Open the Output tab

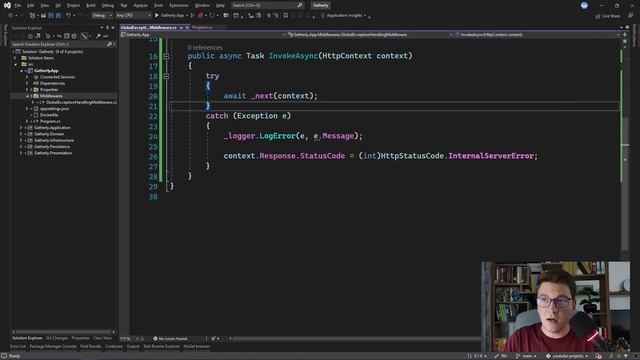point(133,346)
